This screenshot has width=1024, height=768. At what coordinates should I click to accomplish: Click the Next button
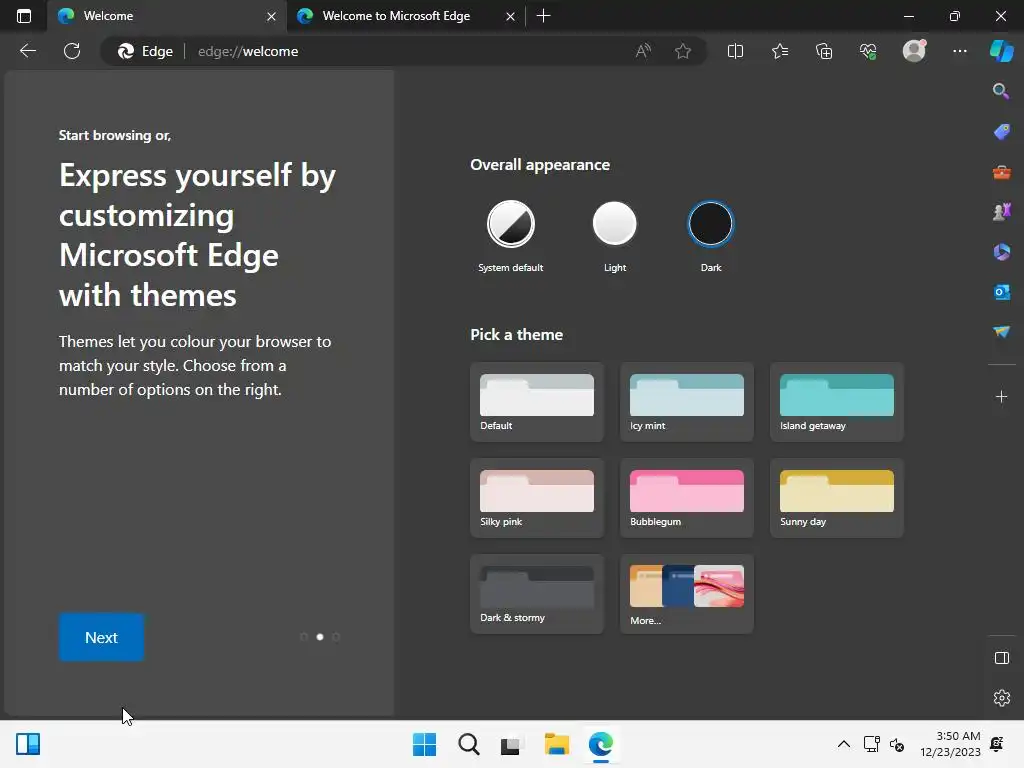(101, 637)
